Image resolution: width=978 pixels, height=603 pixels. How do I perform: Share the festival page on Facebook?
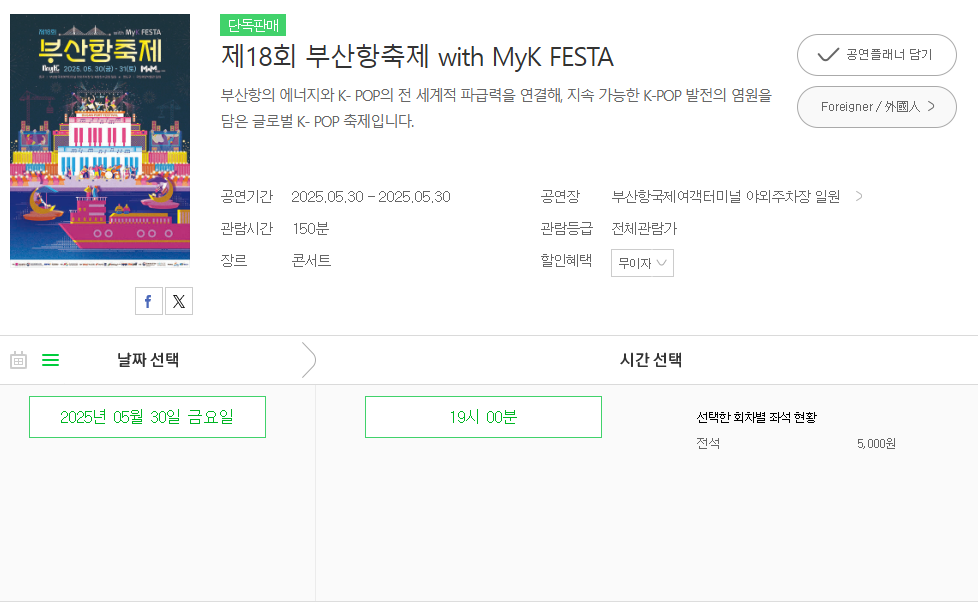pyautogui.click(x=148, y=300)
